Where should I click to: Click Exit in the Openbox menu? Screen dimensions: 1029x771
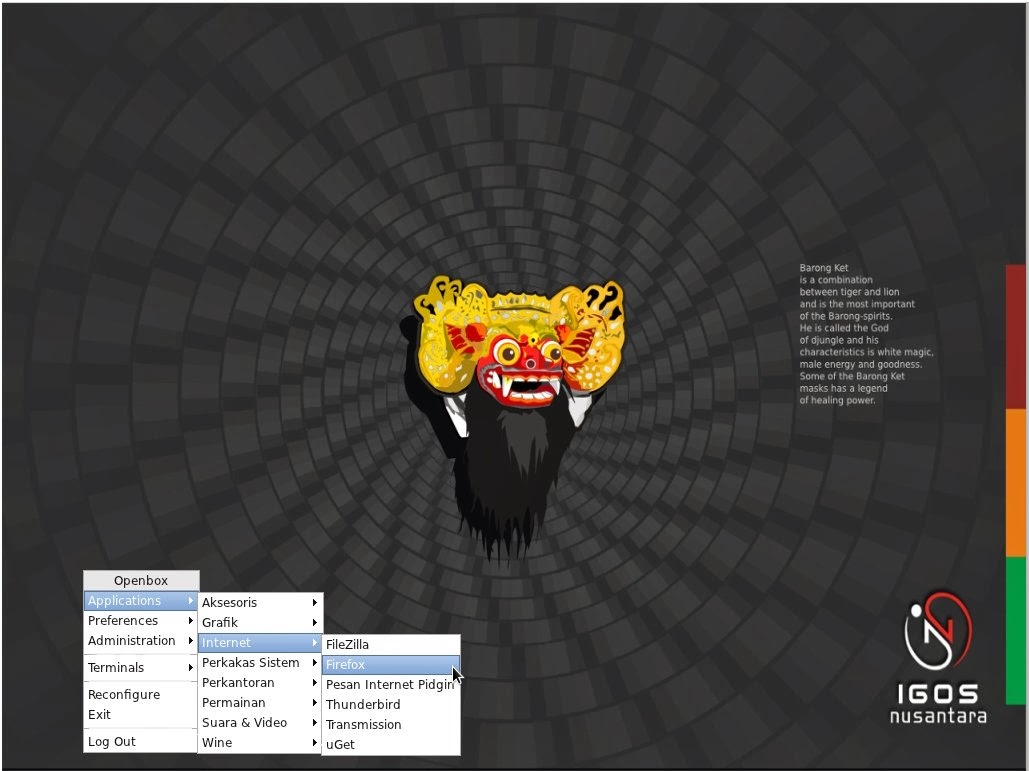click(x=99, y=714)
